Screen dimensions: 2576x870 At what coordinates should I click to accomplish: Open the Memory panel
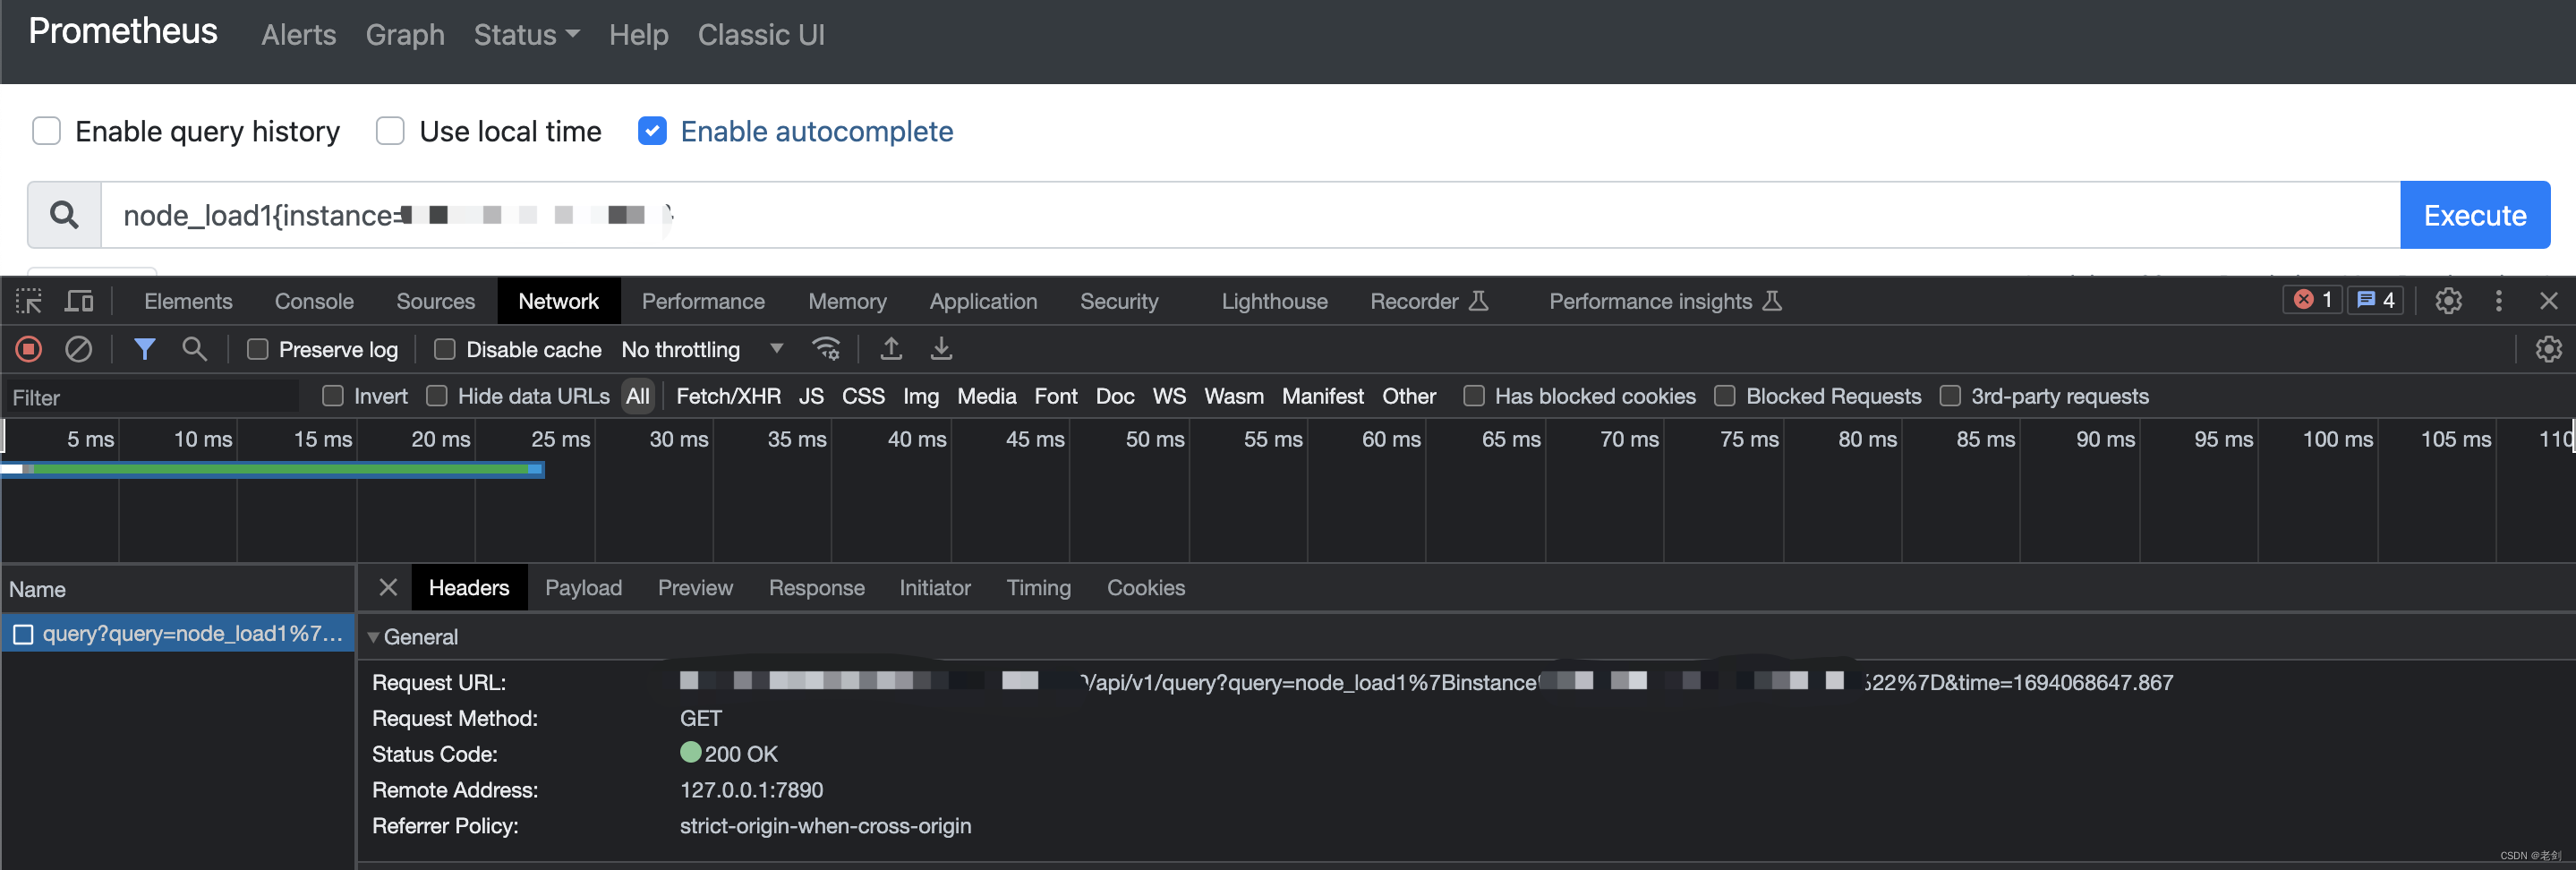click(x=846, y=301)
